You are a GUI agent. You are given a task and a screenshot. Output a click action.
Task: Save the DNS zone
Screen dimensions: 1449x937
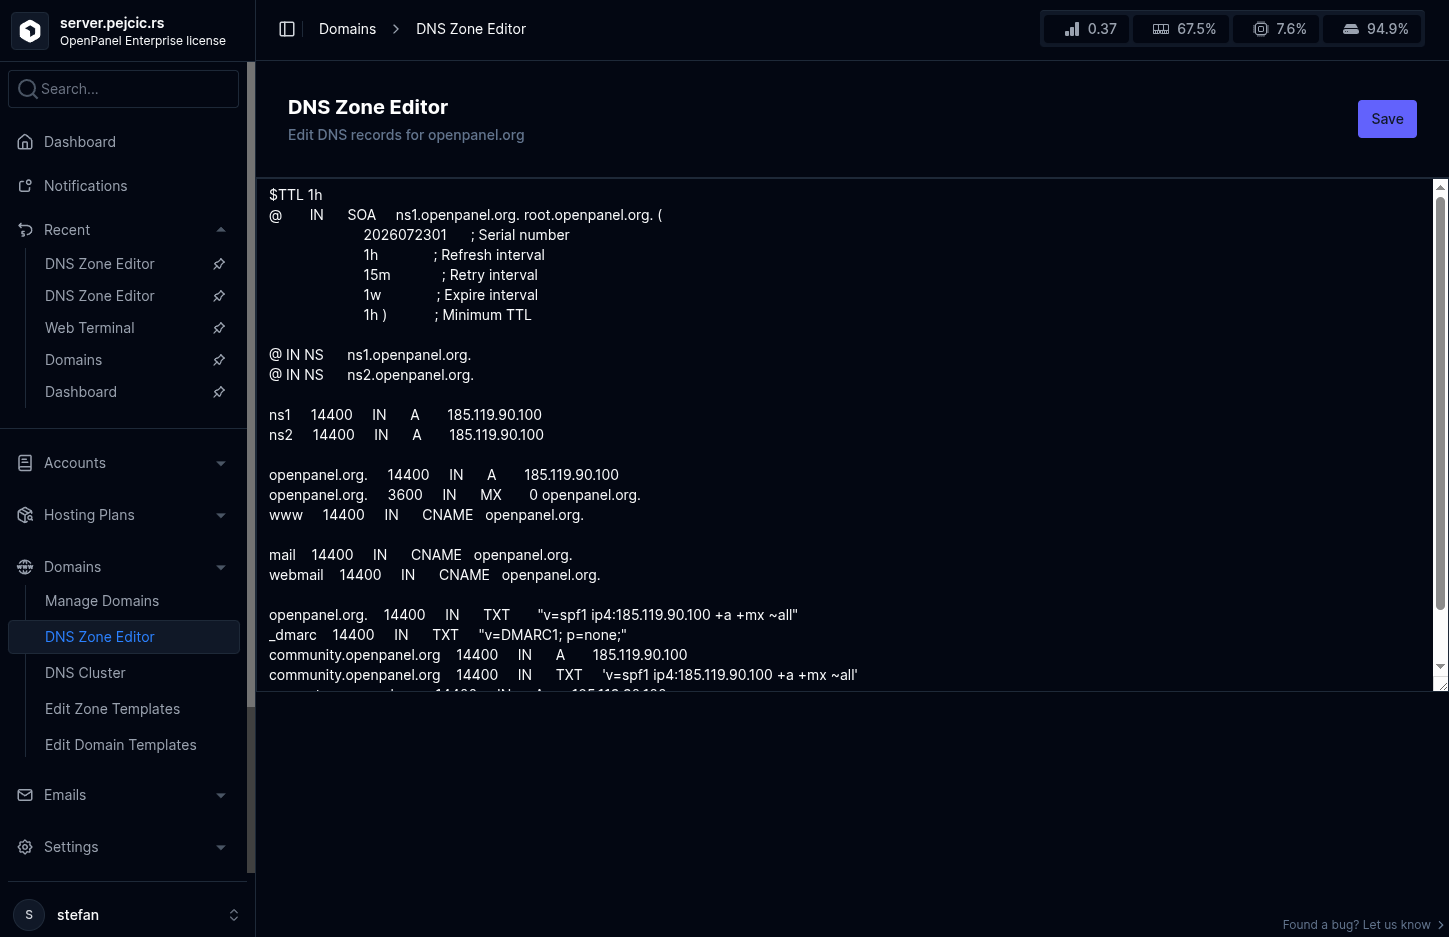click(x=1387, y=119)
